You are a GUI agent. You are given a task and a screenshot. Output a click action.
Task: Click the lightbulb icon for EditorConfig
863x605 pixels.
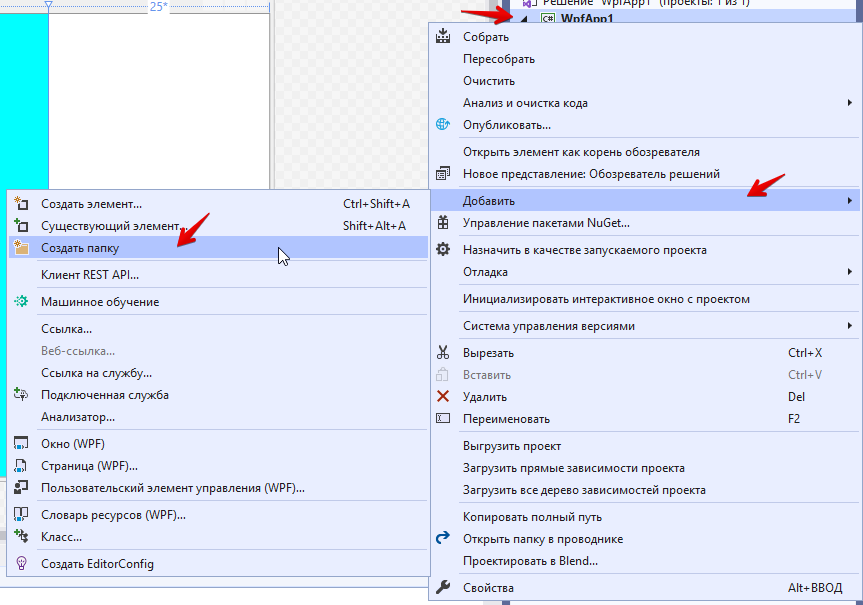(x=21, y=563)
